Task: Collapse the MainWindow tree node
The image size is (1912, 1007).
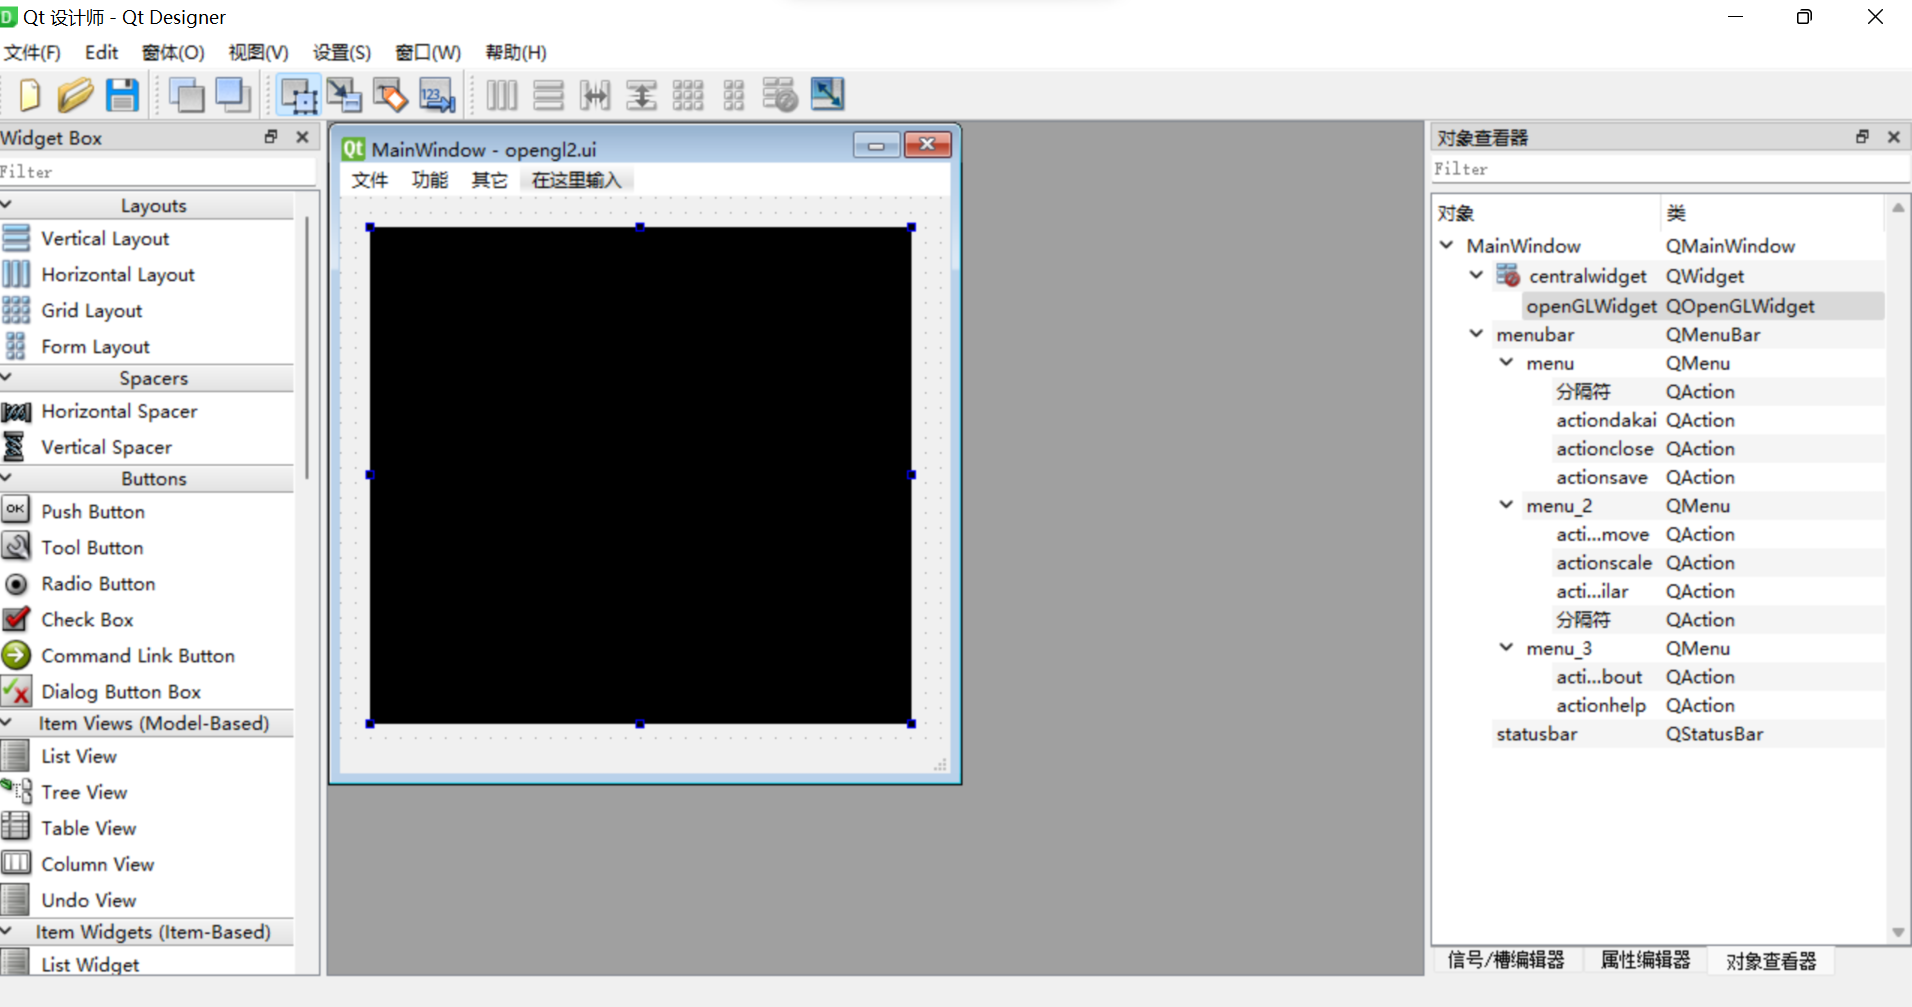Action: [1447, 245]
